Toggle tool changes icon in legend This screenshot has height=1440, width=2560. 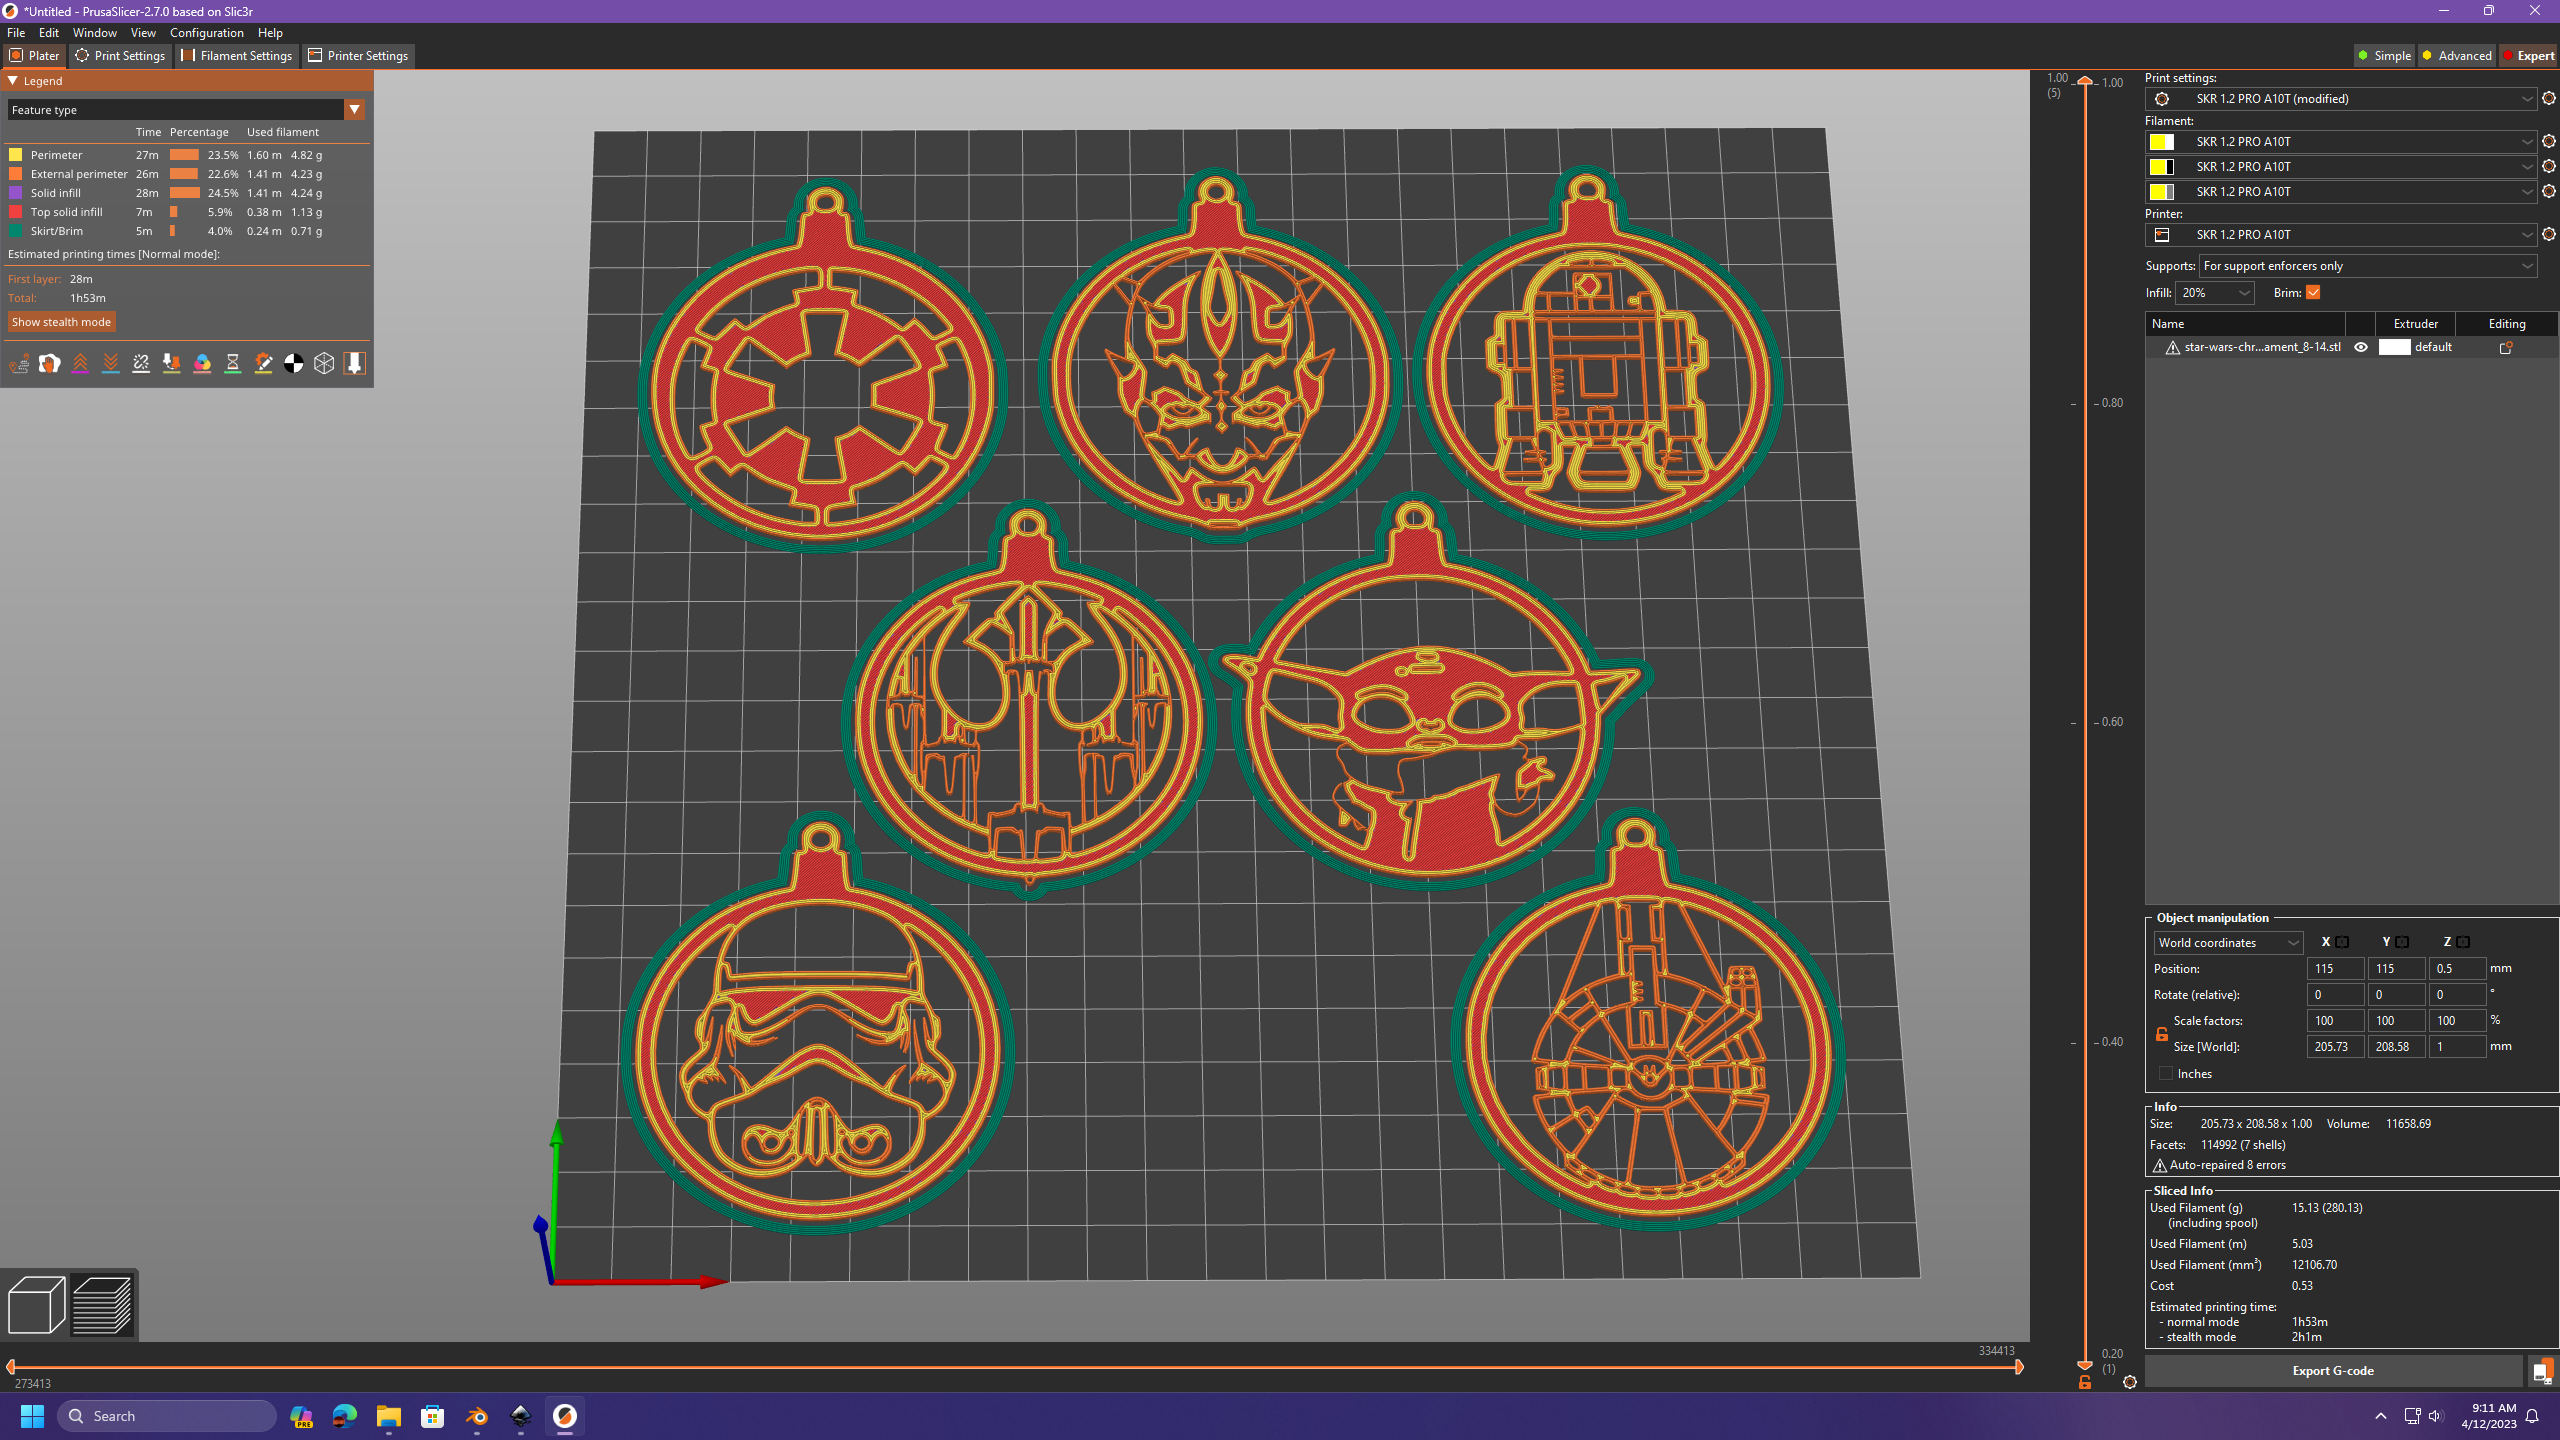pos(172,364)
